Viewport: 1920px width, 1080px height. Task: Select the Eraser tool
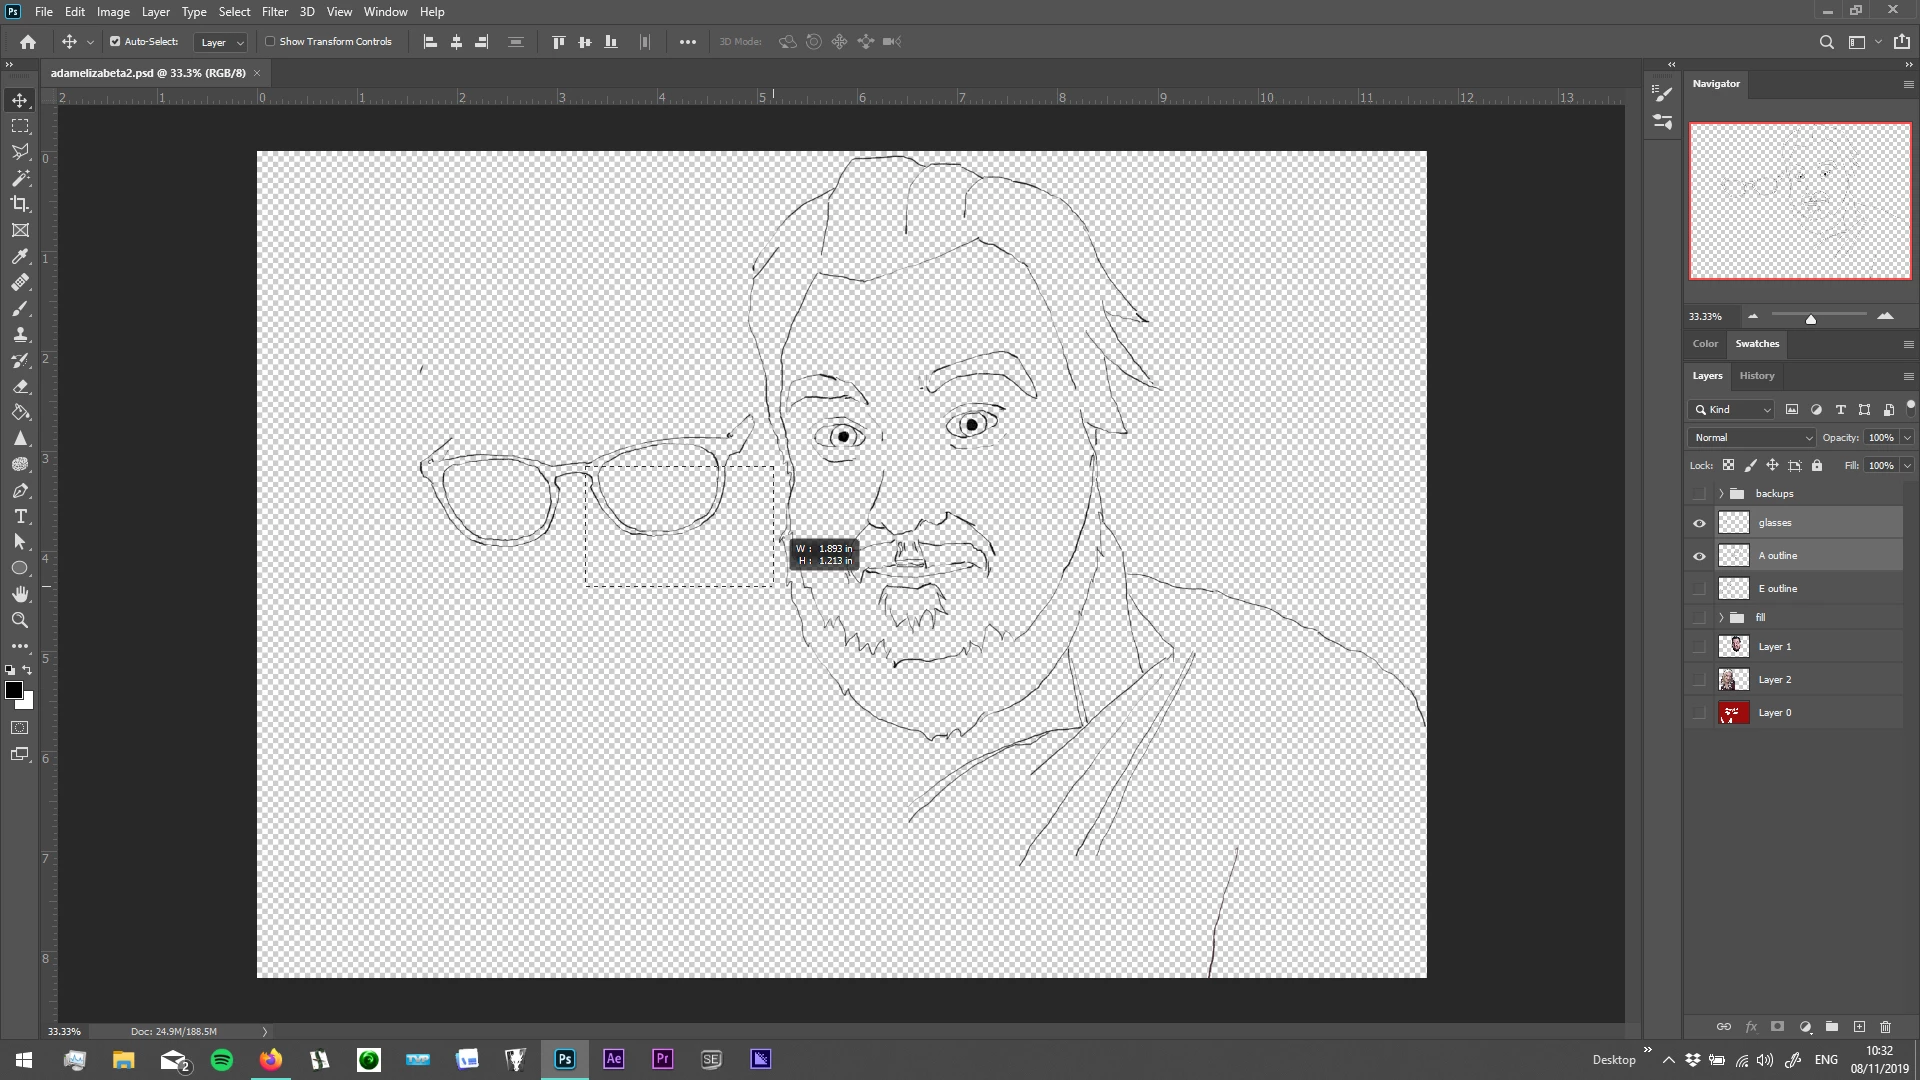[20, 386]
